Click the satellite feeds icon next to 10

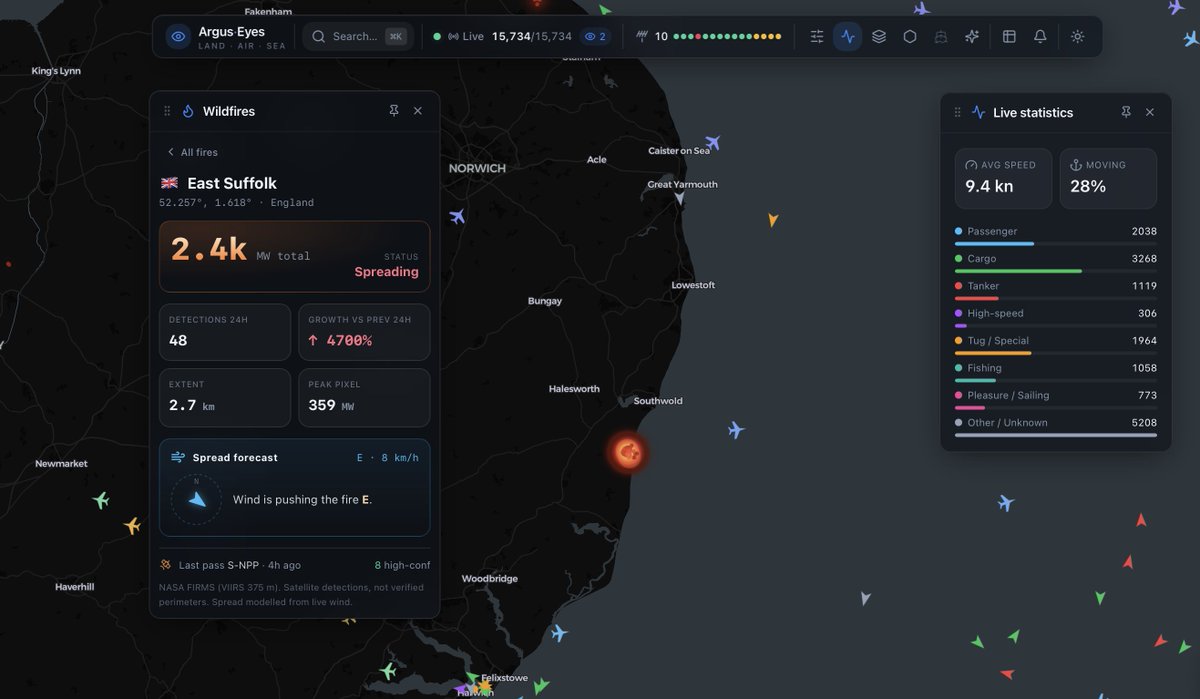(642, 37)
